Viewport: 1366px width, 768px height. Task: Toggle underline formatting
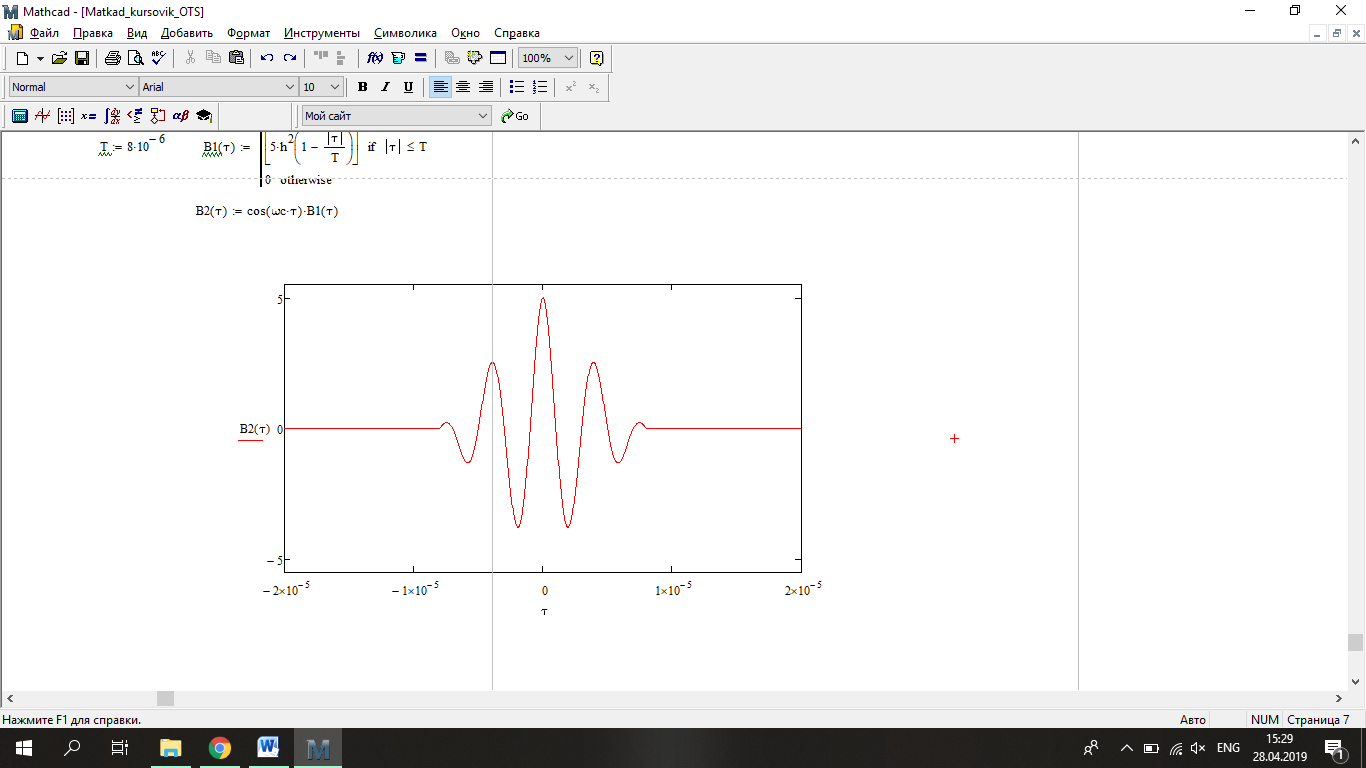click(408, 87)
